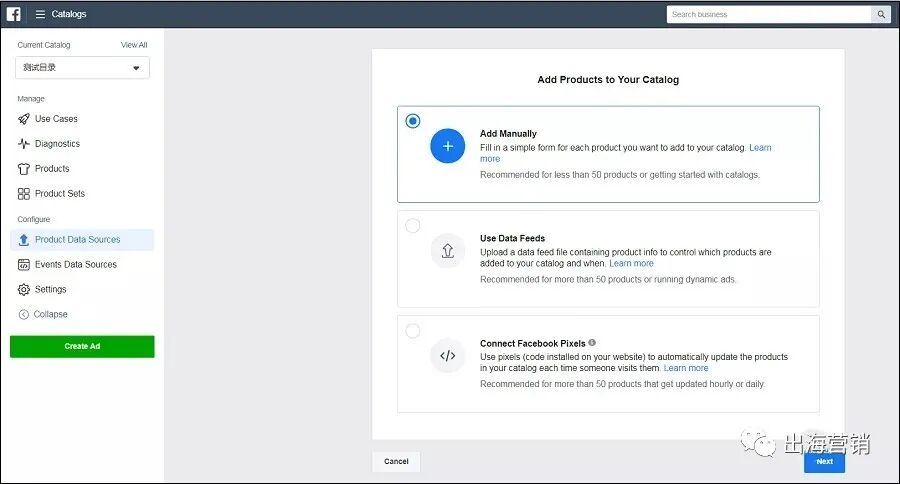Click the blue Next button
900x484 pixels.
click(824, 462)
